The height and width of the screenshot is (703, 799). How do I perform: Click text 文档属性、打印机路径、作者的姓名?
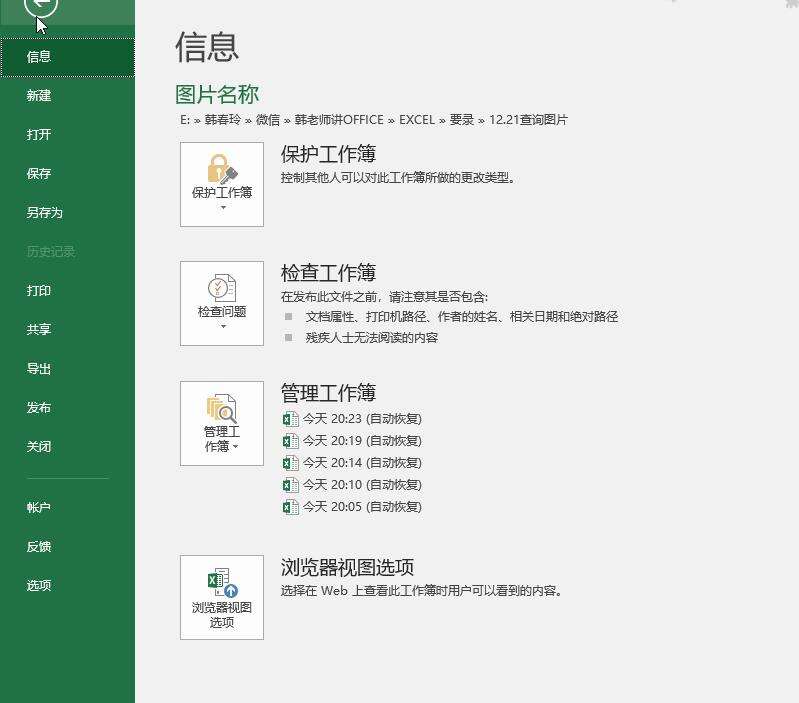401,317
